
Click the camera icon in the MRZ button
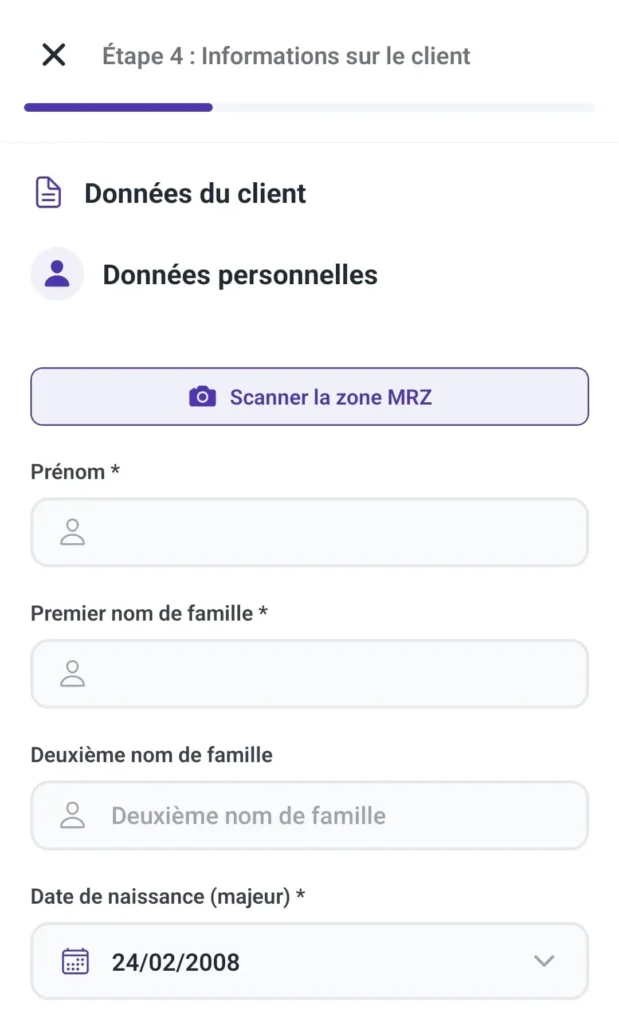[203, 396]
